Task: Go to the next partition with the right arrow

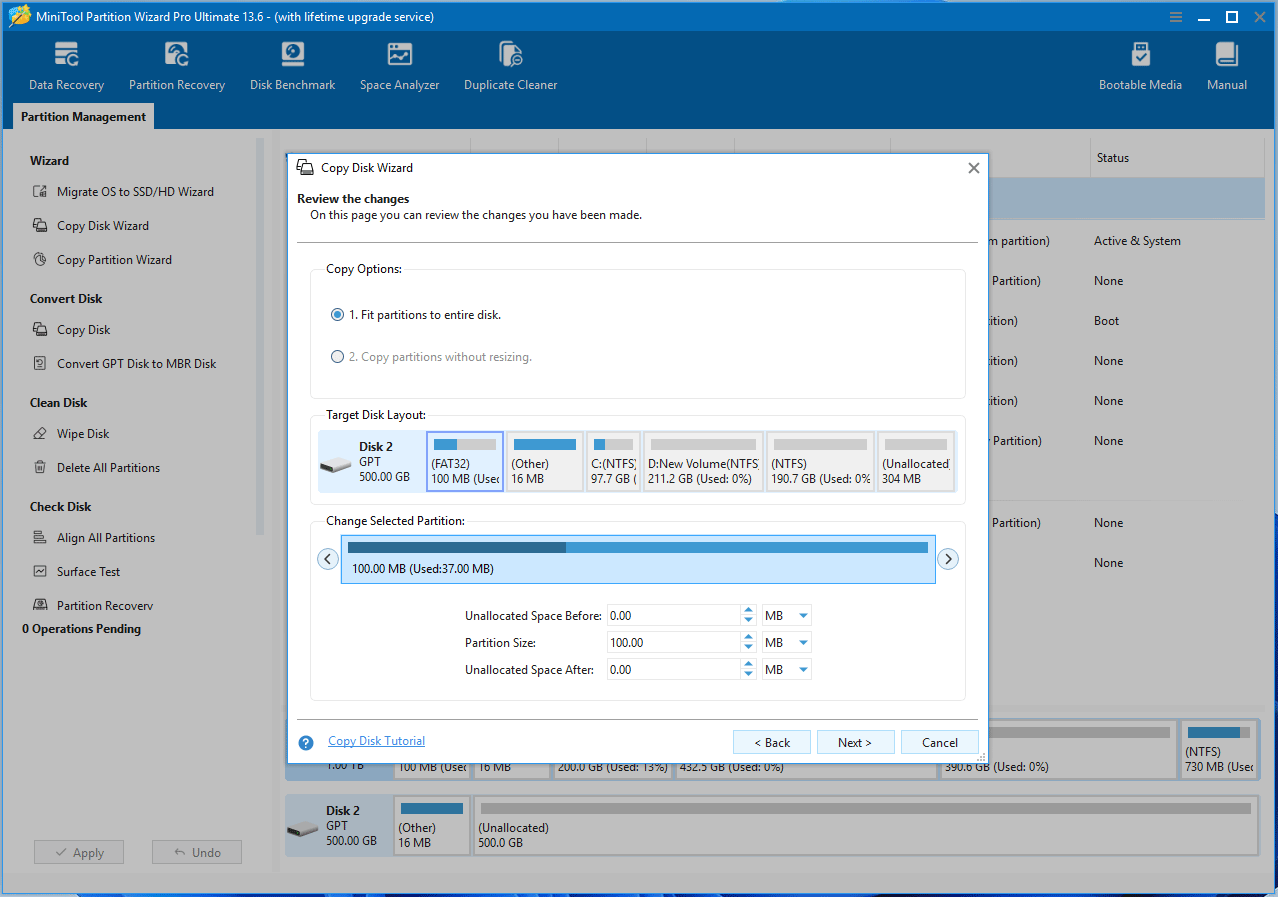Action: coord(949,559)
